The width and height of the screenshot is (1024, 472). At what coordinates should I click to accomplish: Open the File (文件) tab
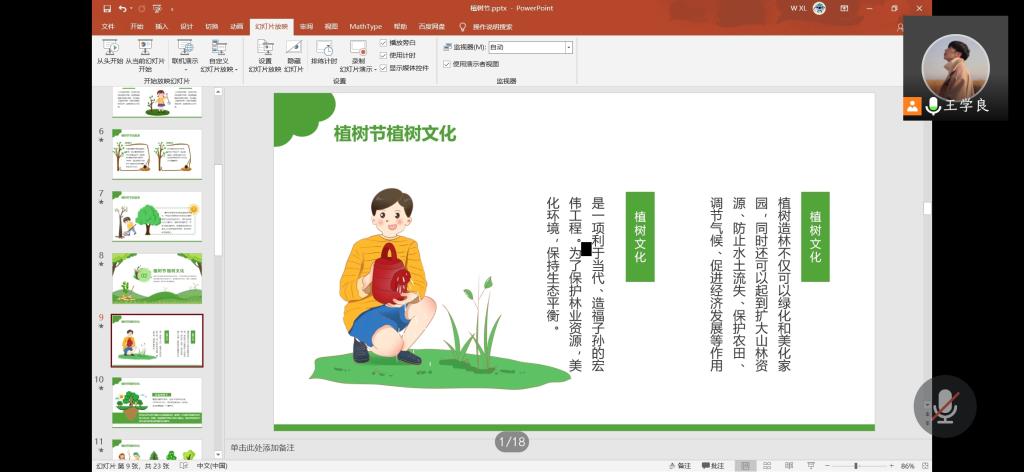click(108, 27)
